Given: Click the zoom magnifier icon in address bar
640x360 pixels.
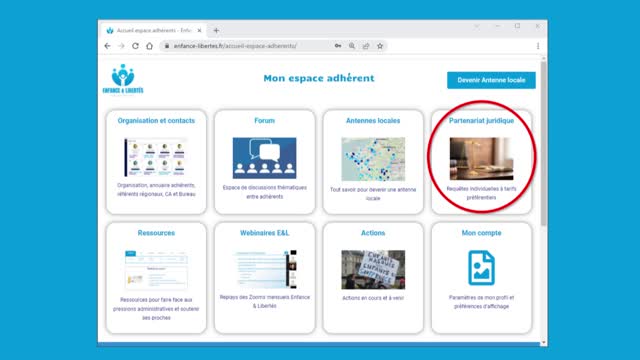Looking at the screenshot, I should pyautogui.click(x=352, y=46).
